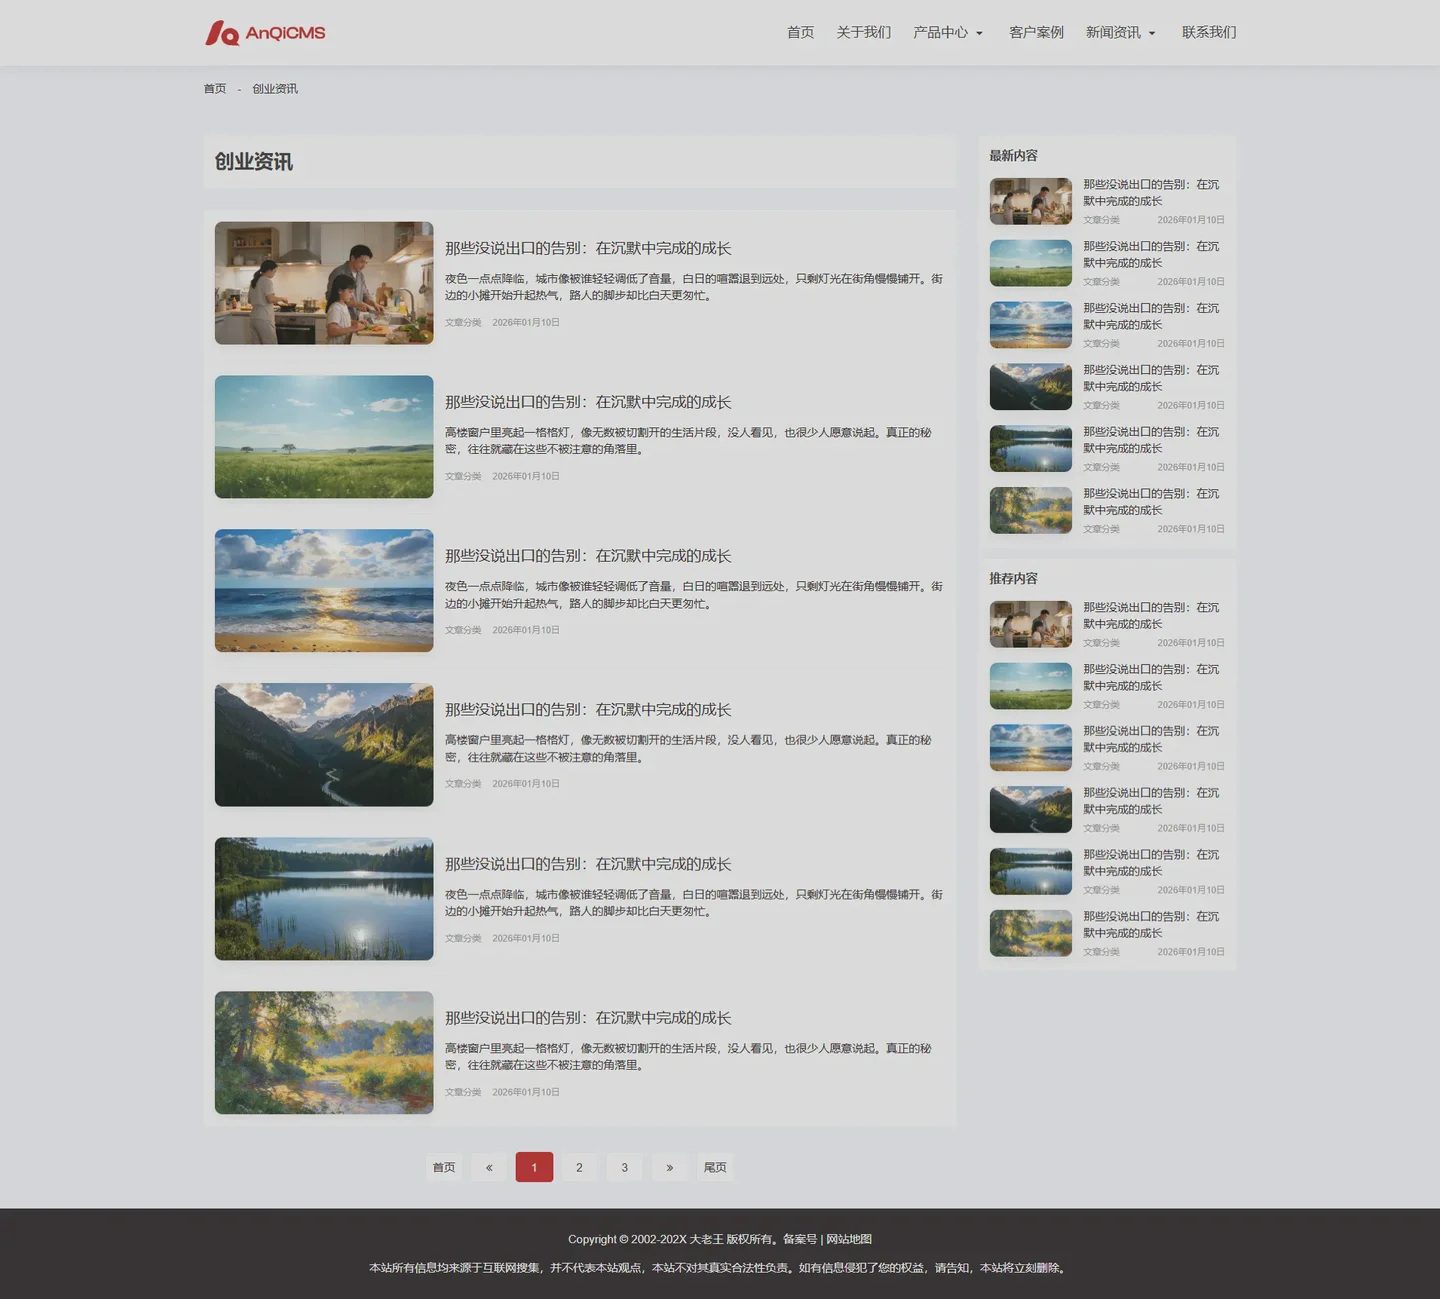Viewport: 1440px width, 1299px height.
Task: Open the 网站地图 footer link
Action: click(x=848, y=1239)
